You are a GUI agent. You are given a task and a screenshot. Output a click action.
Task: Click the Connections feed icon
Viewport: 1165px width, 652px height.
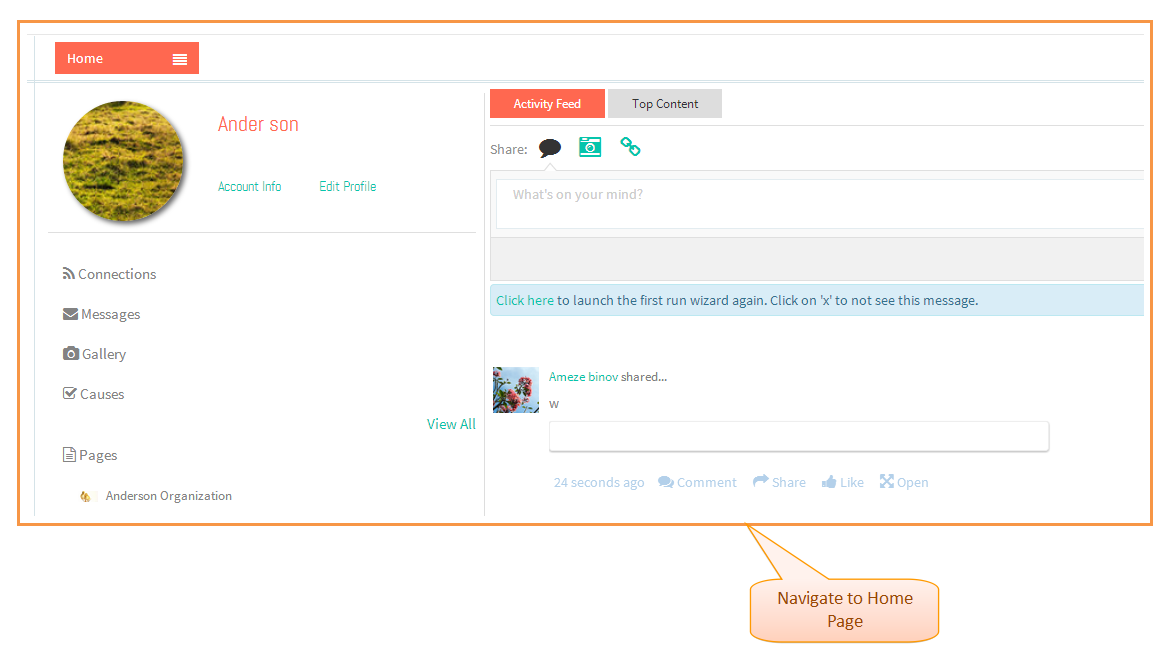point(69,273)
